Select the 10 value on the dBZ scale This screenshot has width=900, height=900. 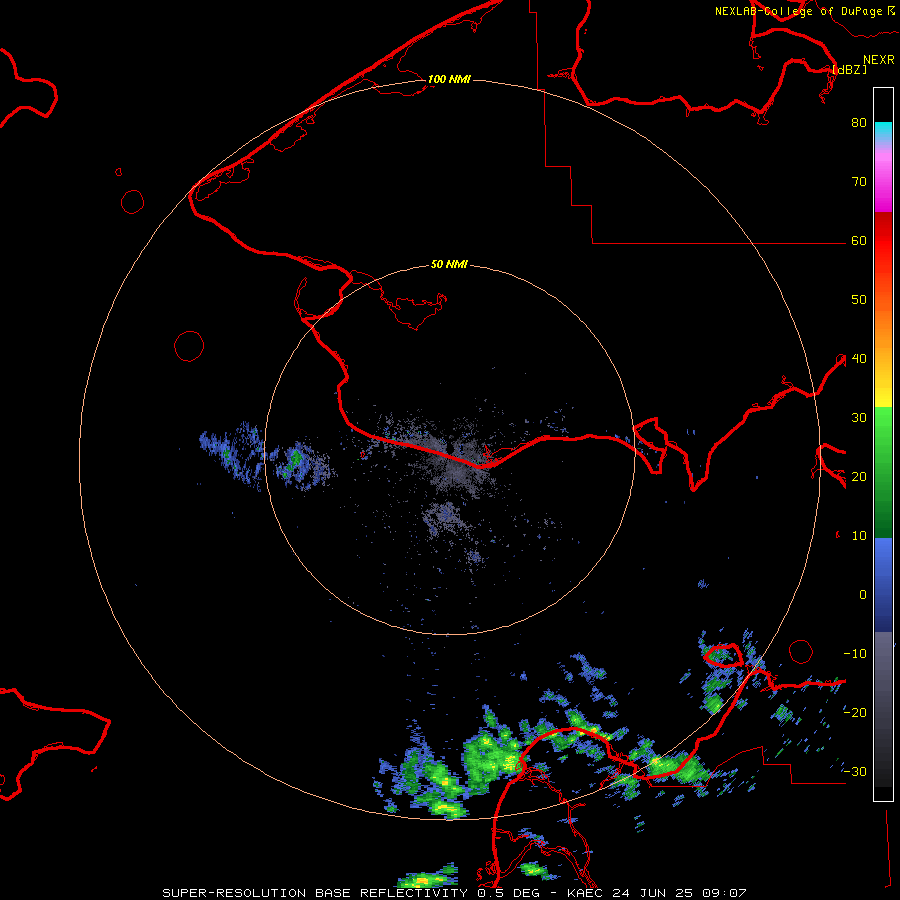tap(859, 536)
